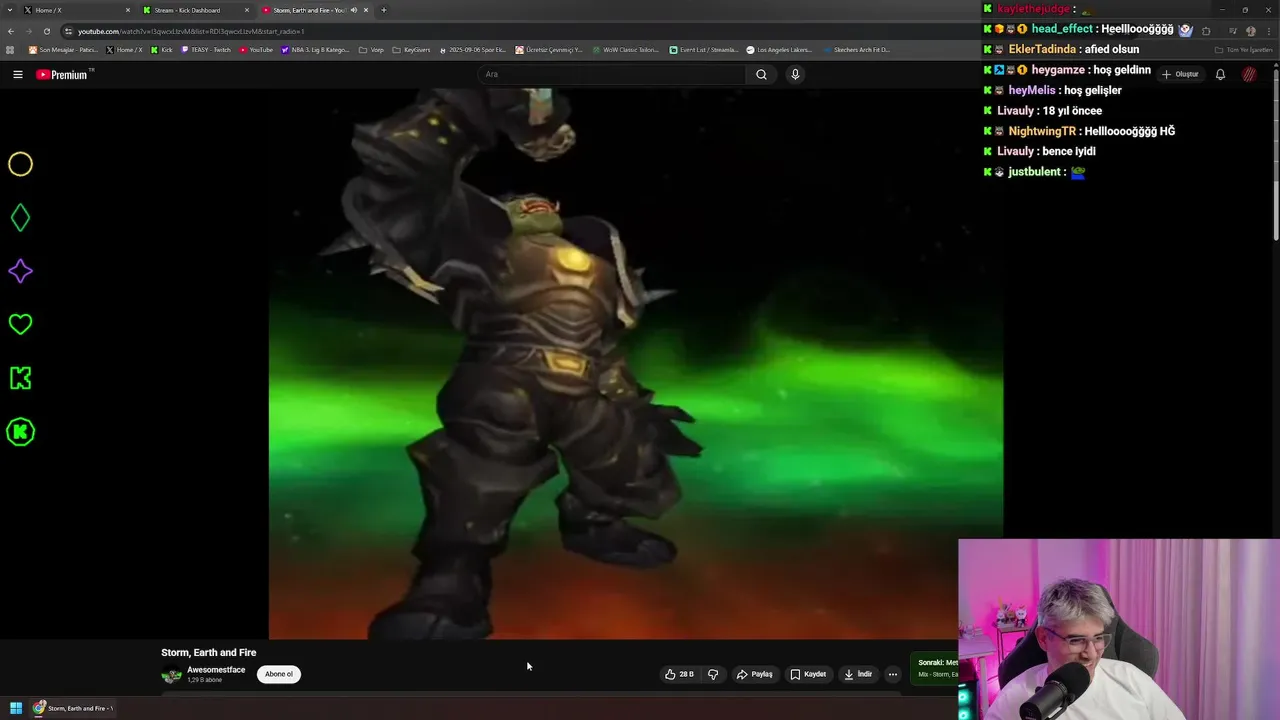
Task: Expand the tab search dropdown arrow
Action: coord(10,10)
